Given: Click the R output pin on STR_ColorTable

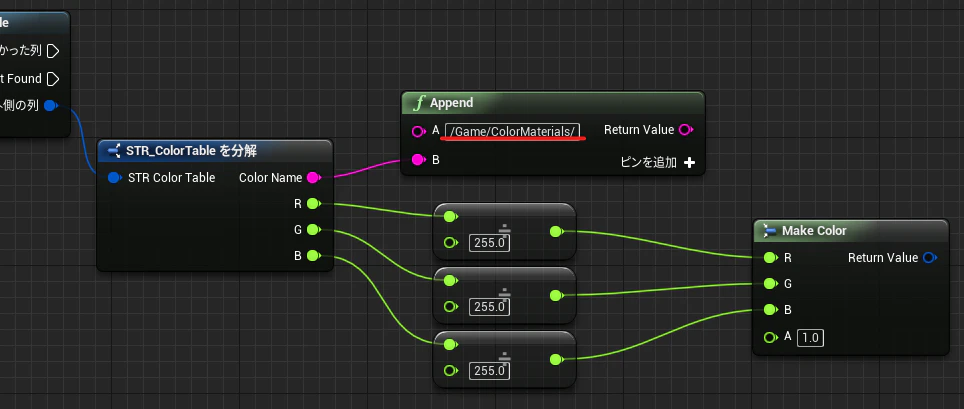Looking at the screenshot, I should 314,204.
